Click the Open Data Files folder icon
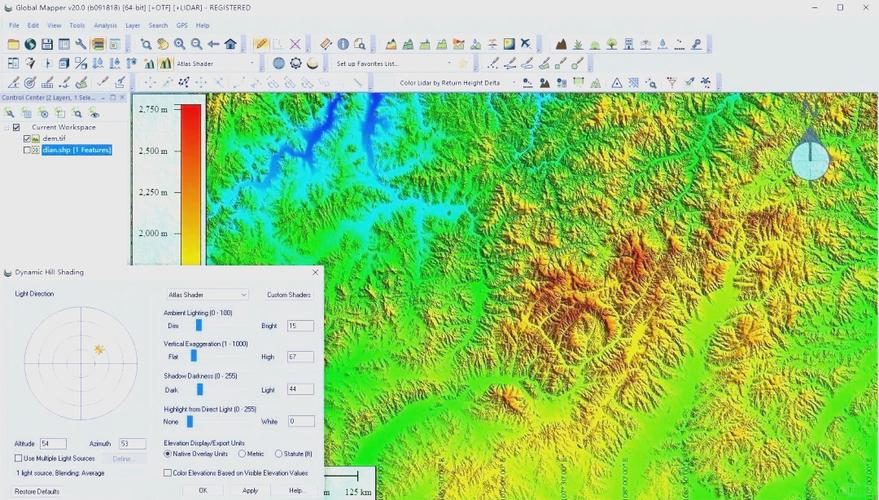Image resolution: width=879 pixels, height=500 pixels. (13, 44)
